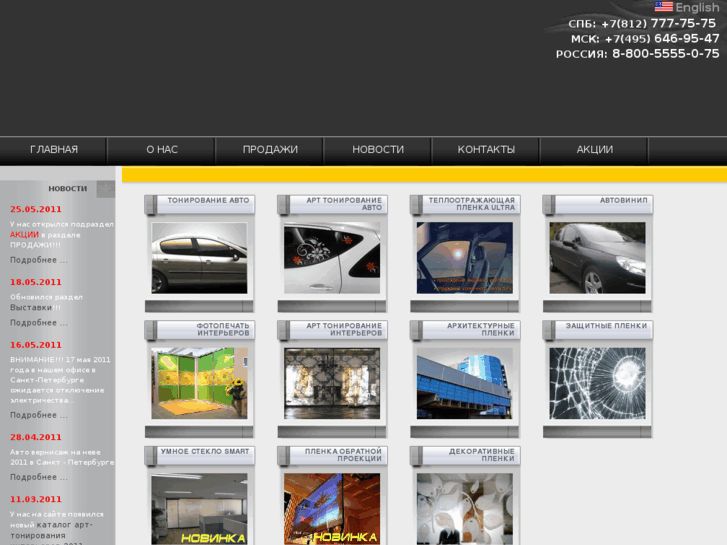727x545 pixels.
Task: Select the 25.05.2011 news date
Action: 36,209
